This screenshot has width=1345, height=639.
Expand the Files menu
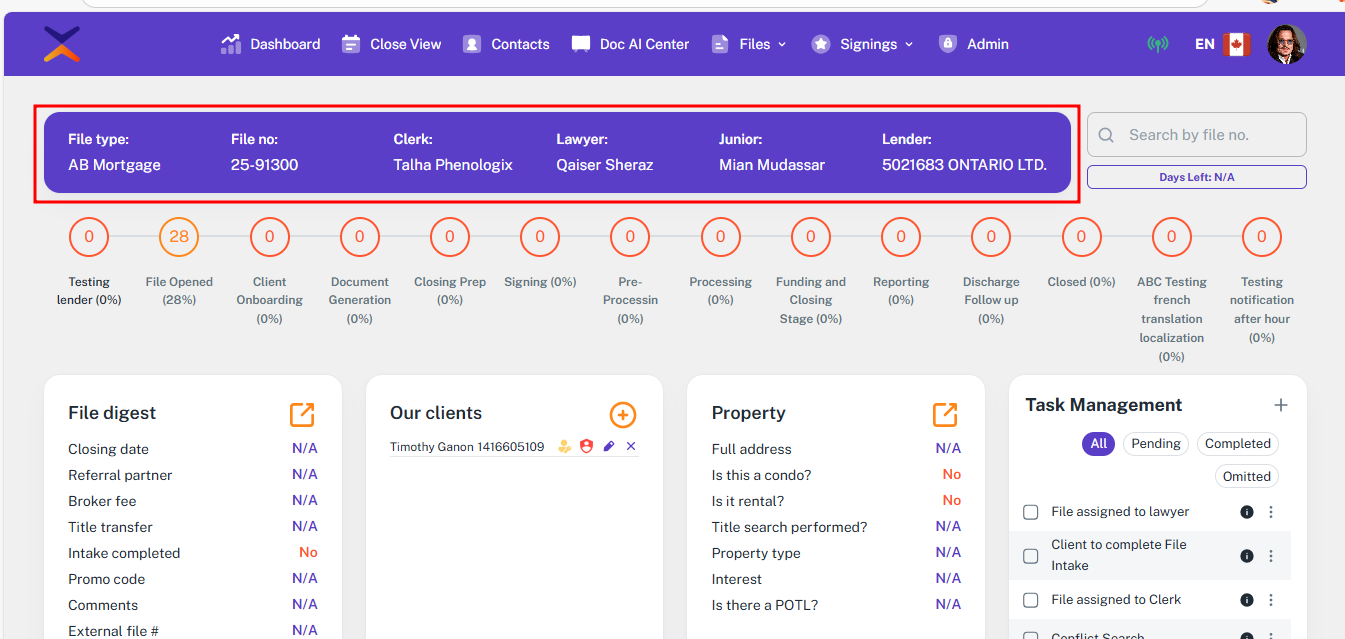point(749,44)
